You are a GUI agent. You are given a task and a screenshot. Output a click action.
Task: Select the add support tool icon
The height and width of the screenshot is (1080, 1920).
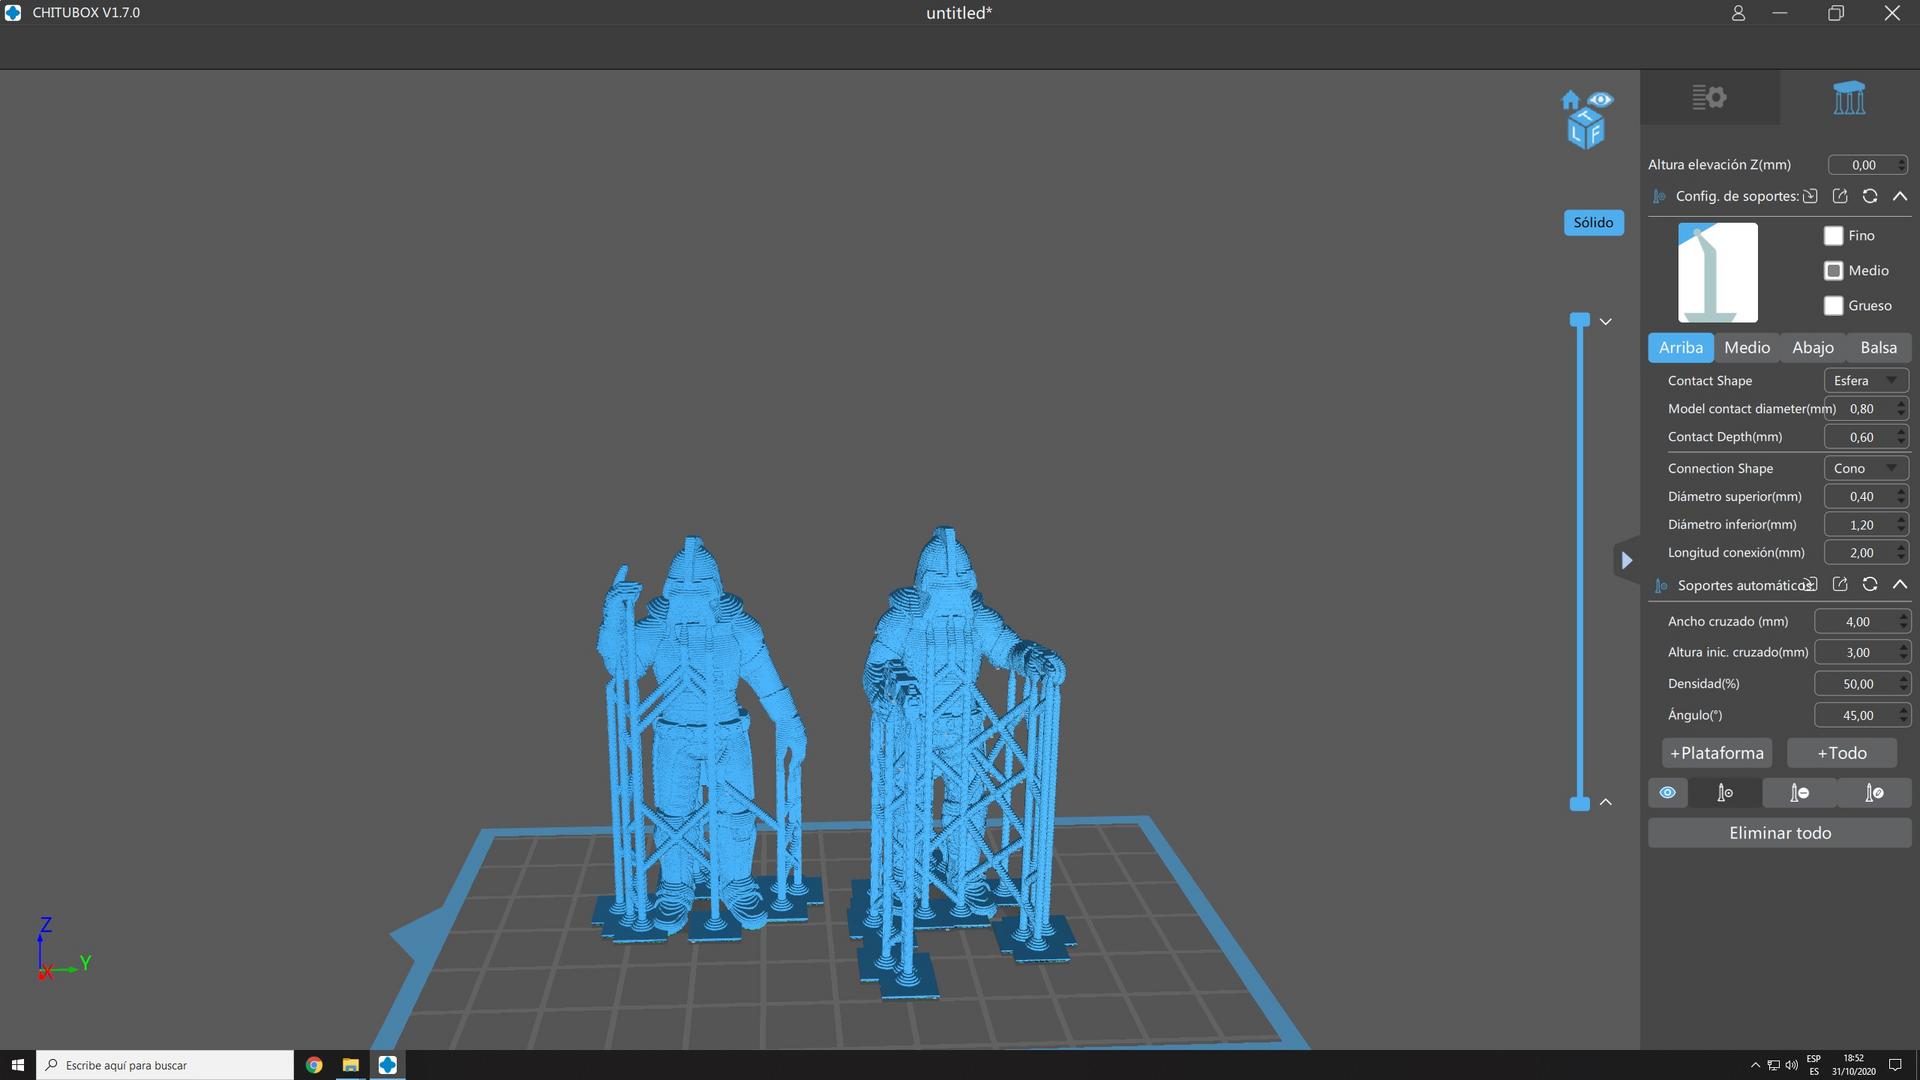coord(1725,793)
